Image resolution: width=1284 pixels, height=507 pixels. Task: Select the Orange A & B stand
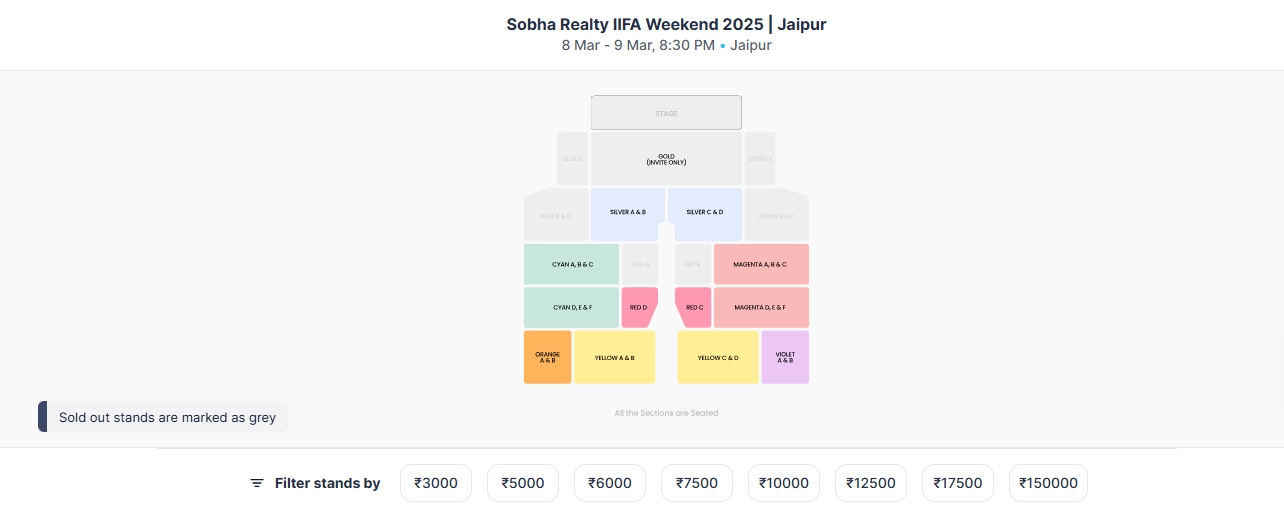(x=547, y=357)
